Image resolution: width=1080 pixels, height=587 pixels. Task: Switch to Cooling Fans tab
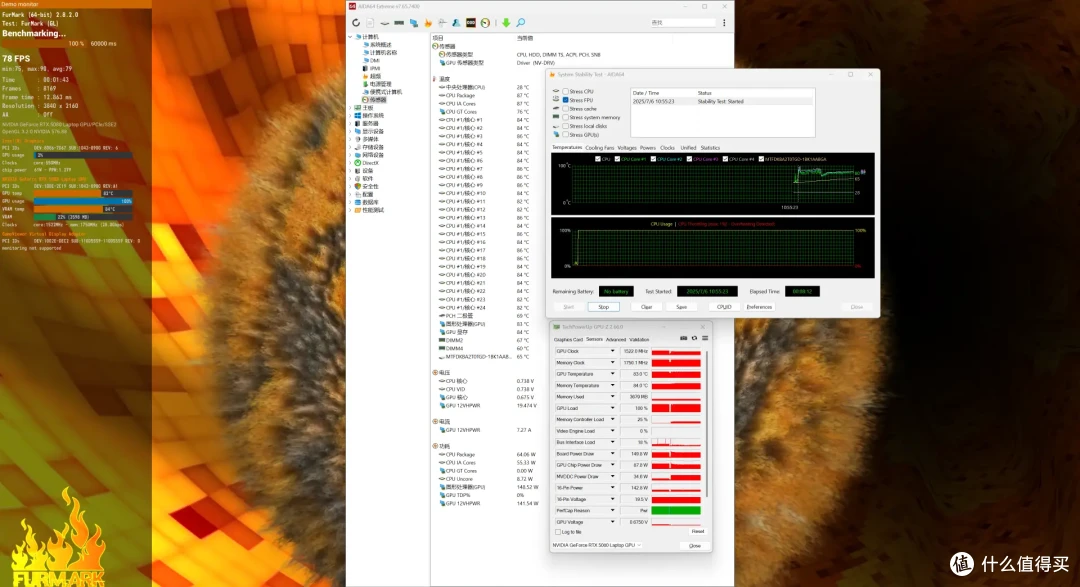click(599, 147)
